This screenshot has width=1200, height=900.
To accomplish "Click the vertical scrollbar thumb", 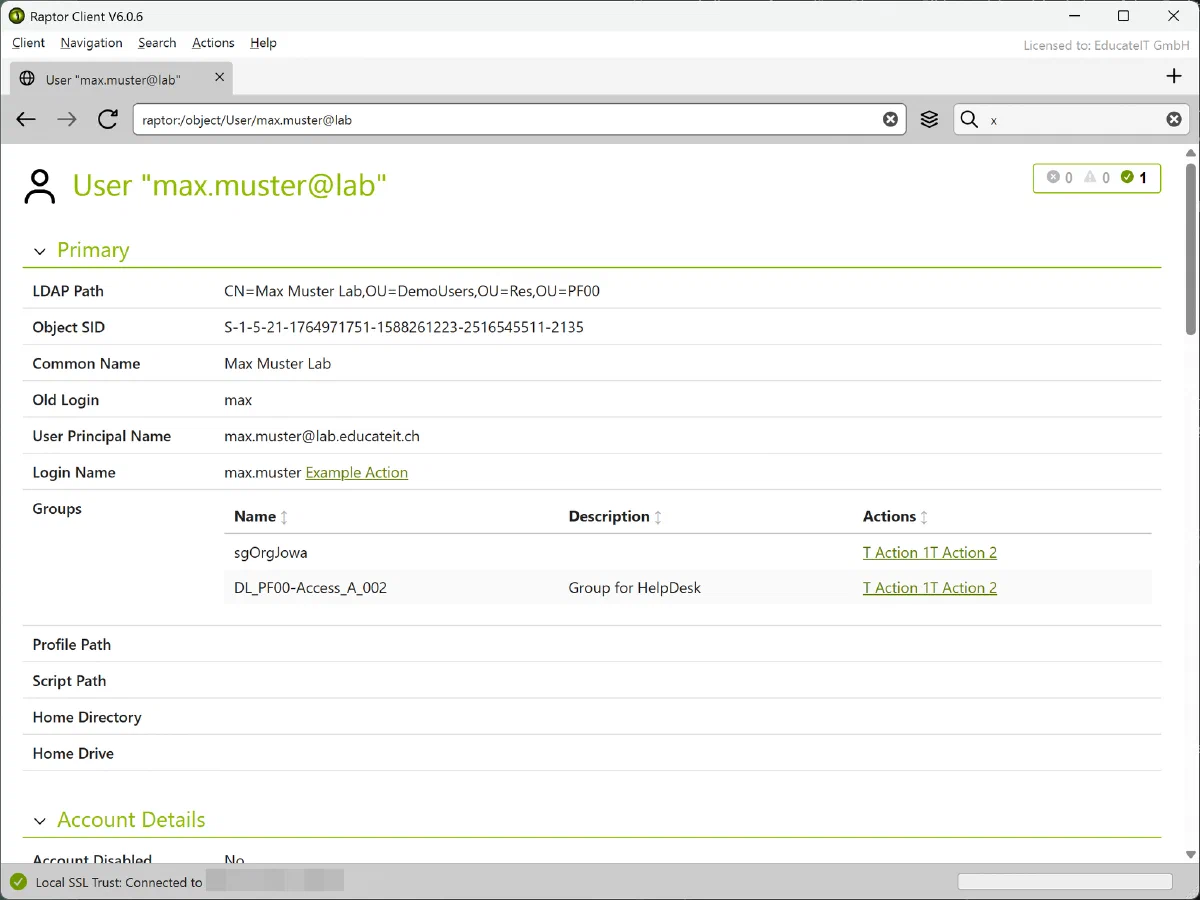I will tap(1191, 250).
